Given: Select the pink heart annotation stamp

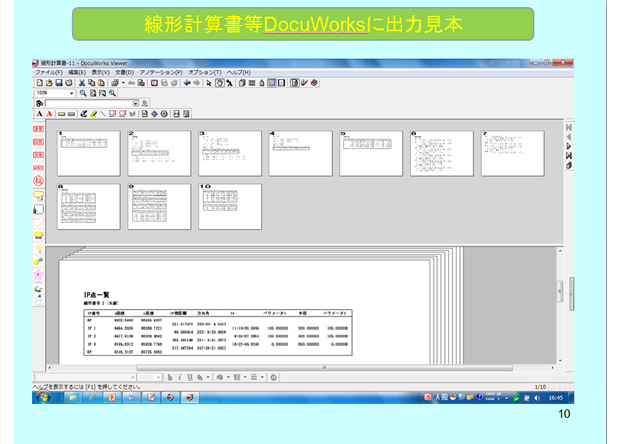Looking at the screenshot, I should click(x=38, y=222).
